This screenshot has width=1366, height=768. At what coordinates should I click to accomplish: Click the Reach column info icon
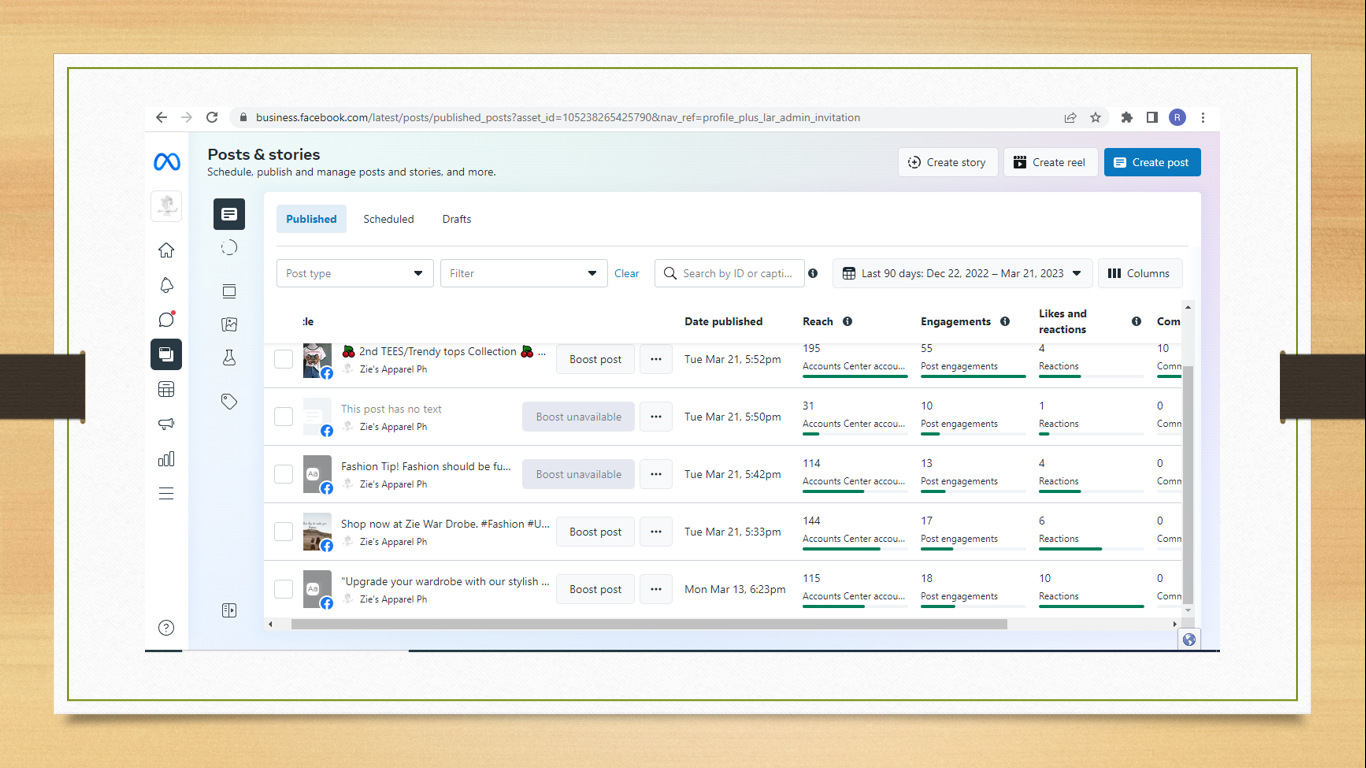[847, 322]
